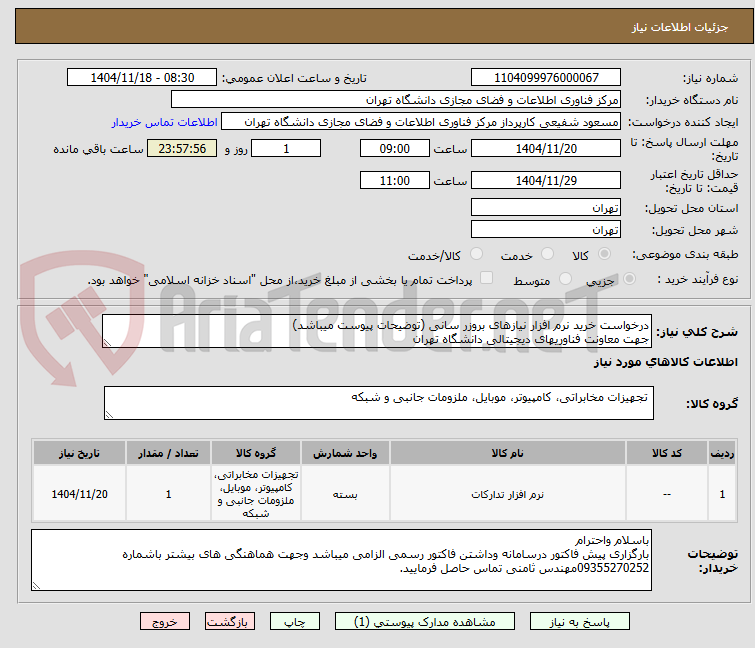Viewport: 755px width, 648px height.
Task: Click the استان محل تحویل field
Action: point(546,207)
